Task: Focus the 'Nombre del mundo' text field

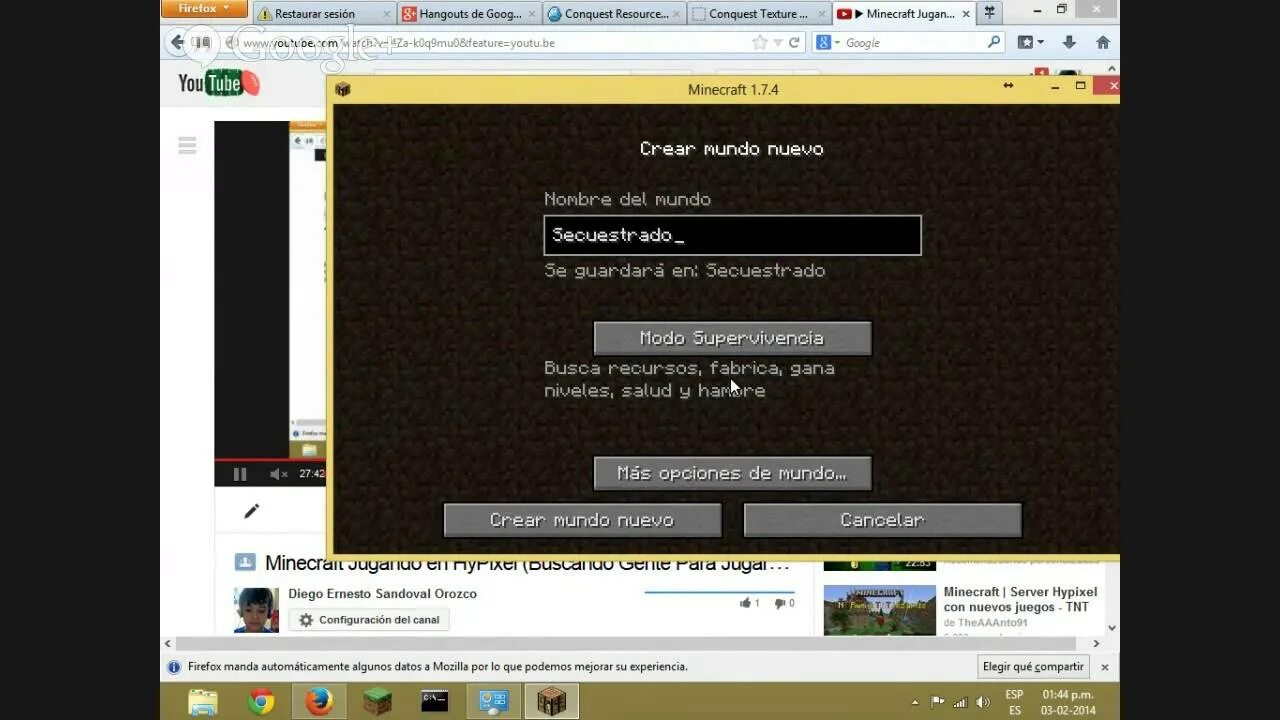Action: coord(732,235)
